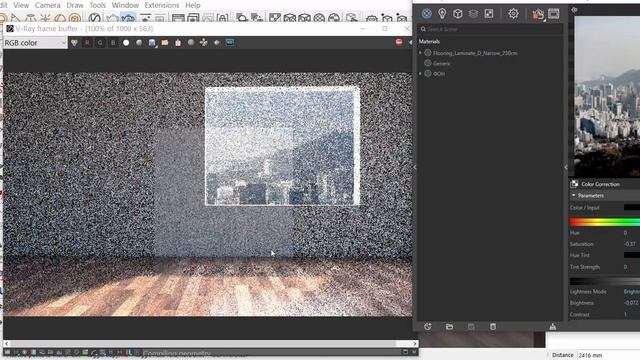Collapse the right preview panel arrow
Viewport: 640px width, 360px height.
click(x=566, y=167)
